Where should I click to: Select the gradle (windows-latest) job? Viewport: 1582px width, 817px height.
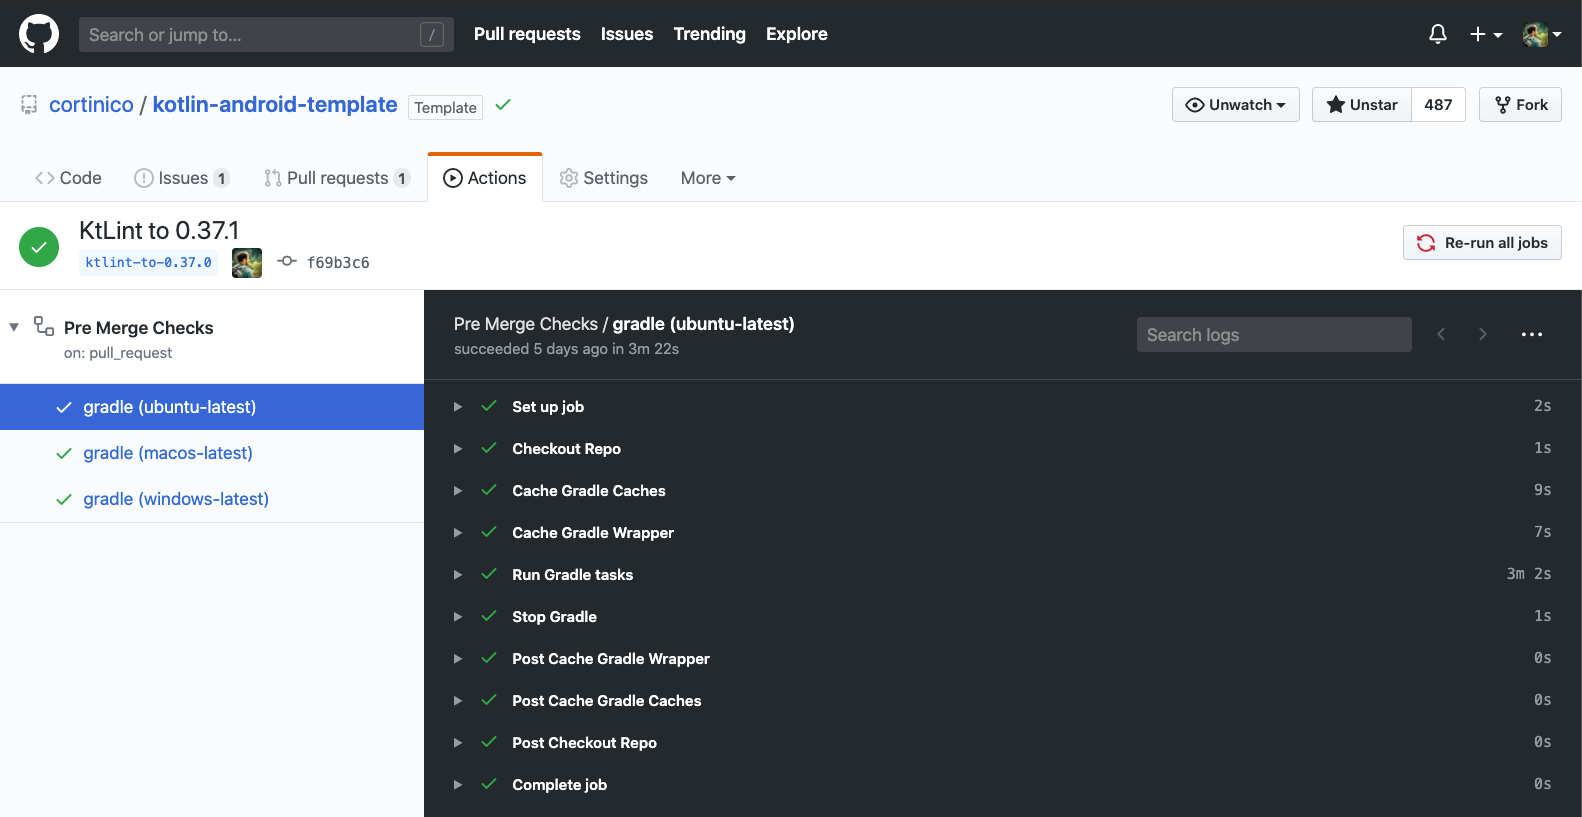point(212,499)
